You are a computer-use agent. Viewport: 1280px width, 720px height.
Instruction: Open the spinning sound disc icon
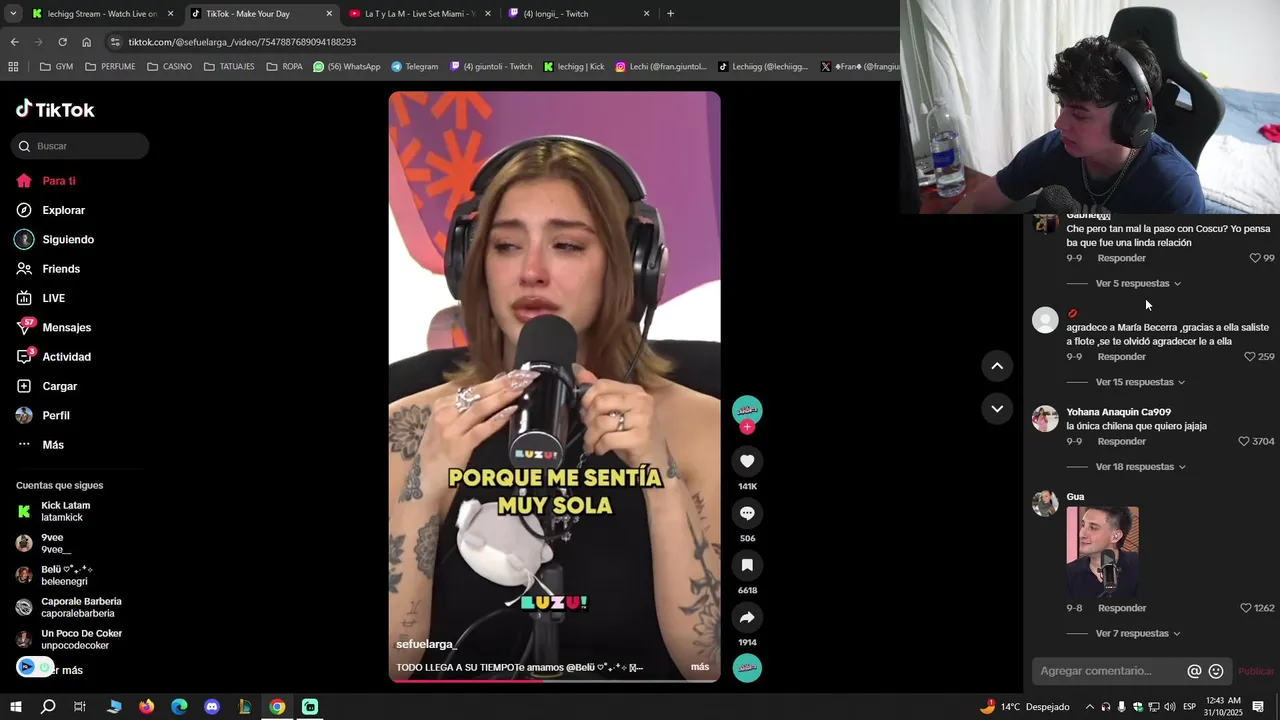747,667
